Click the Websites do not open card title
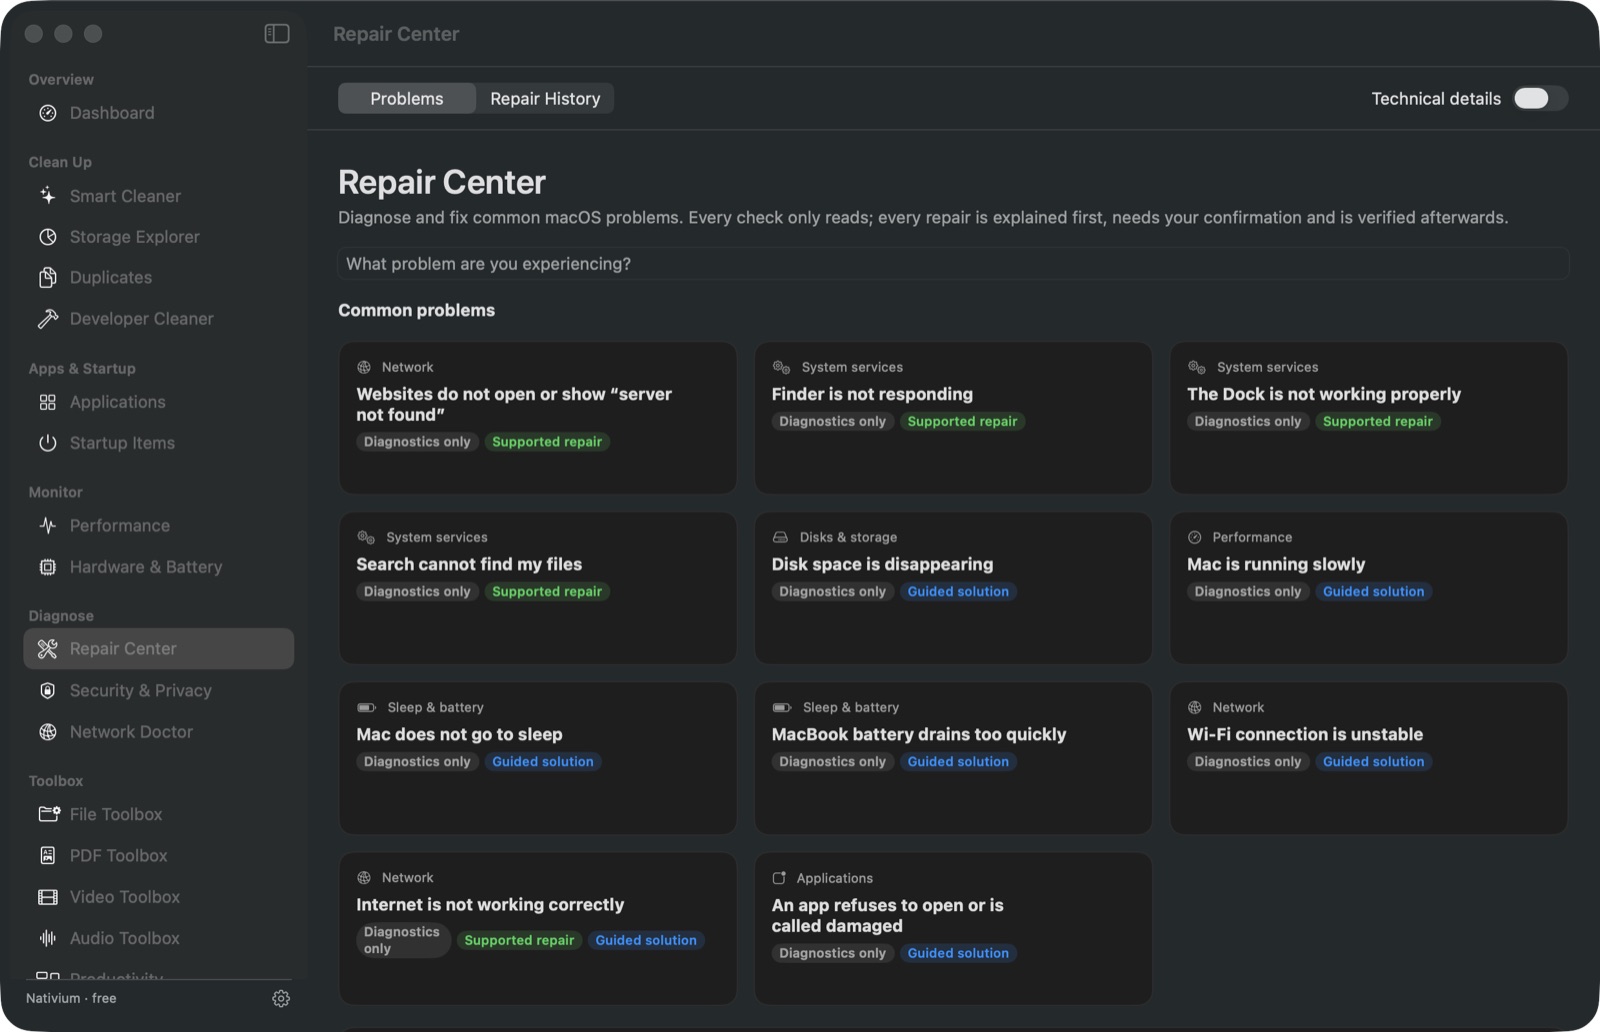The height and width of the screenshot is (1032, 1600). click(513, 404)
